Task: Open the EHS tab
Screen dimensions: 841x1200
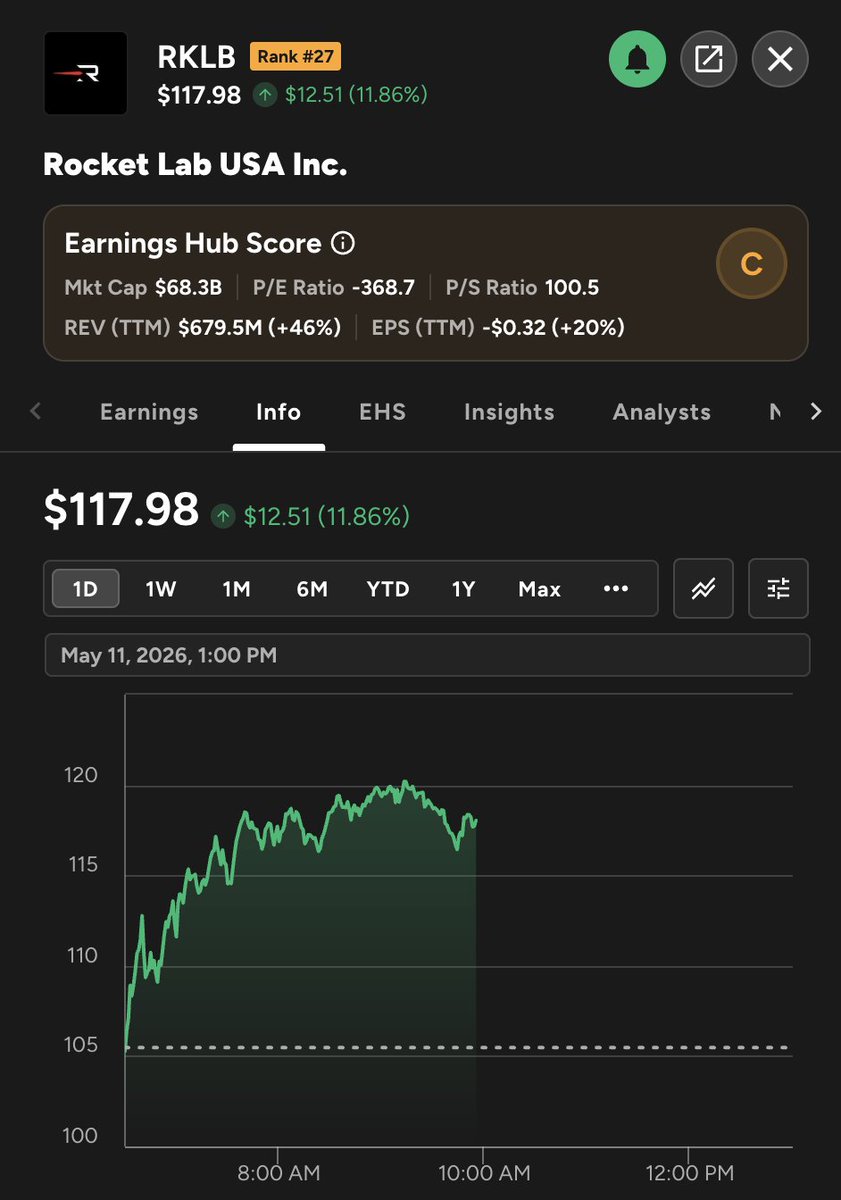Action: pyautogui.click(x=382, y=412)
